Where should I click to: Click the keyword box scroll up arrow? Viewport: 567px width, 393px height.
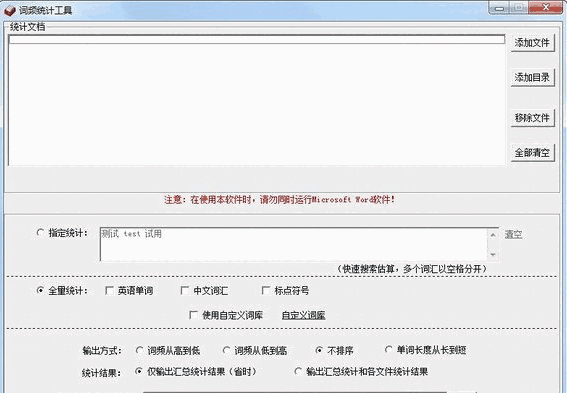(x=493, y=235)
